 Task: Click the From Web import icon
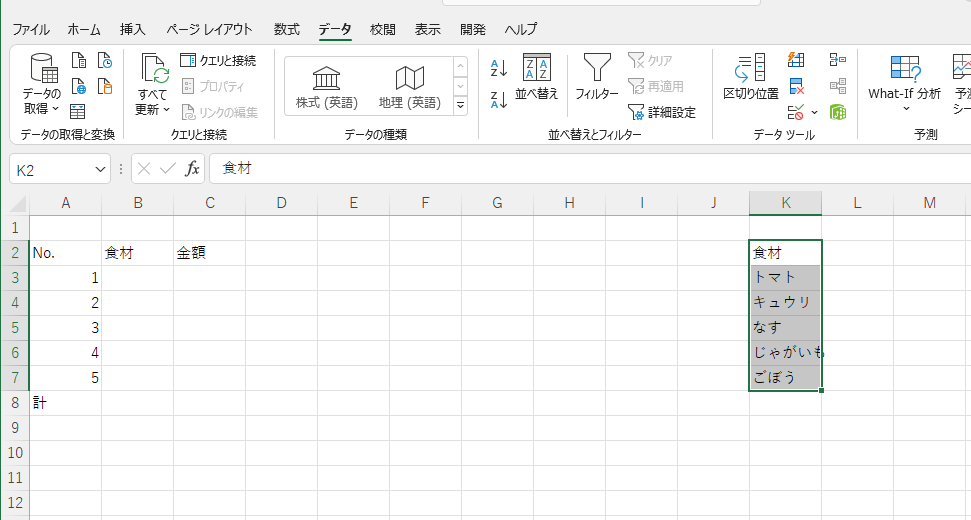[x=79, y=85]
